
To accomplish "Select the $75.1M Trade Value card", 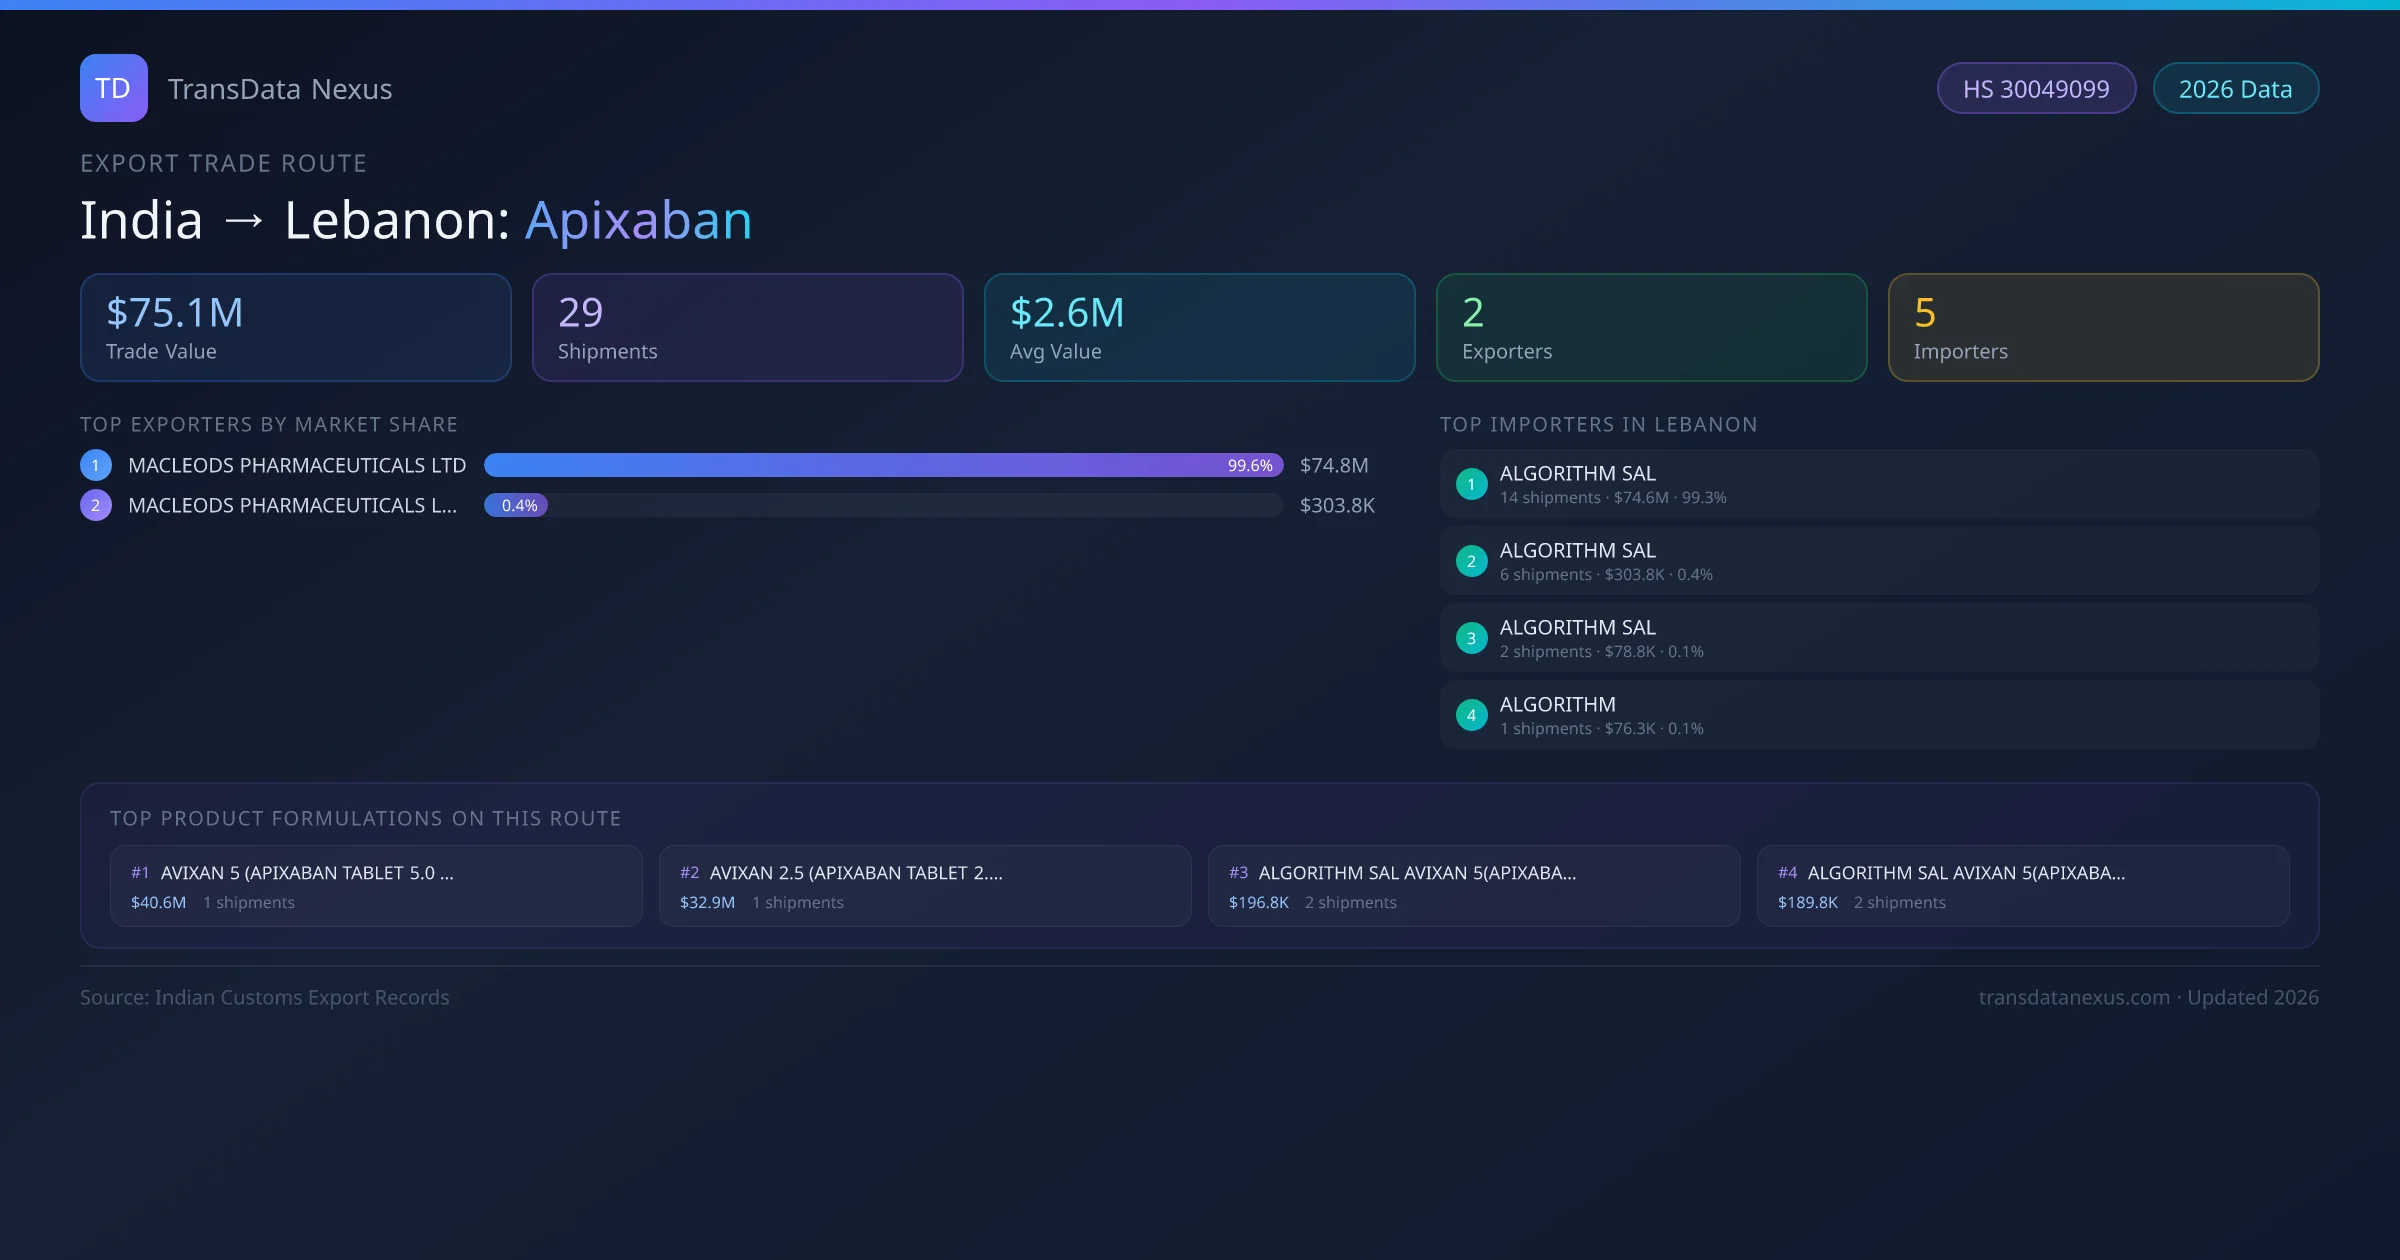I will point(296,328).
